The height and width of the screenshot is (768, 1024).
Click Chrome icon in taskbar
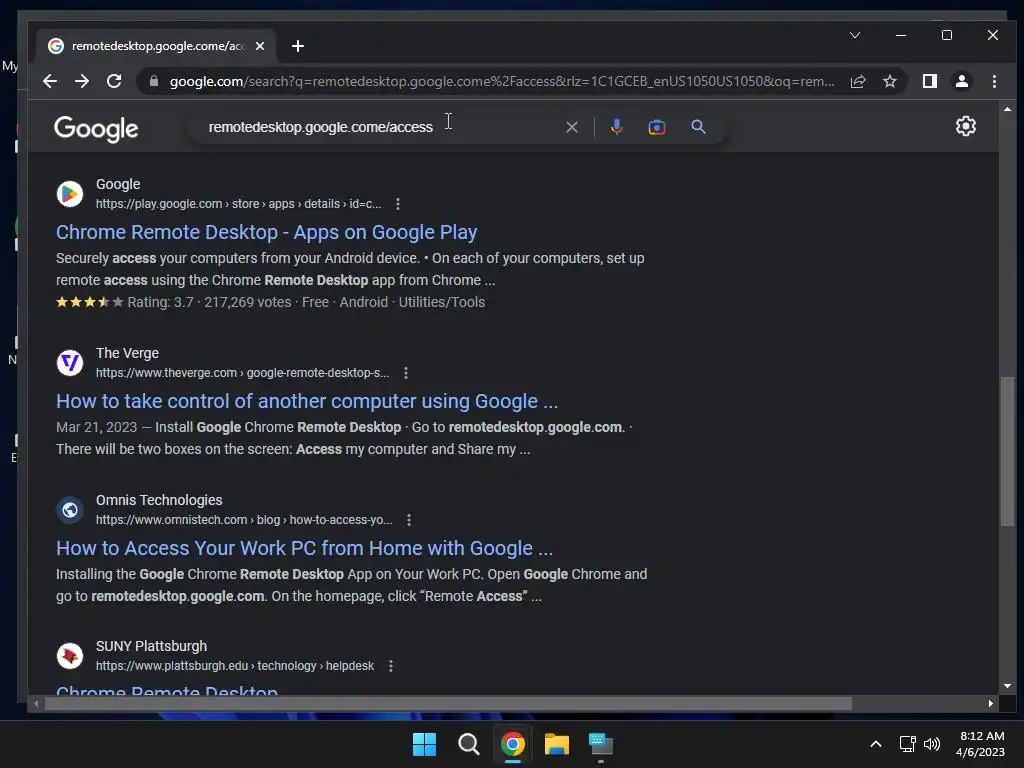(x=513, y=744)
